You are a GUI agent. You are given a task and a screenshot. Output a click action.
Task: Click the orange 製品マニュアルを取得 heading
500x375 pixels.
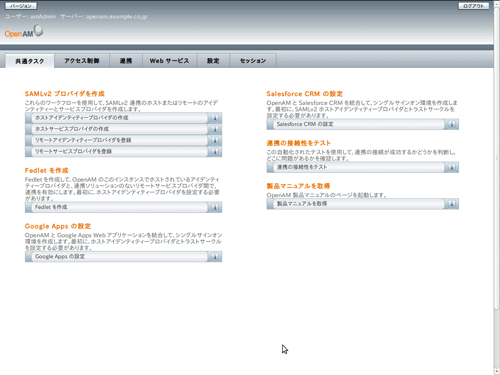[298, 186]
